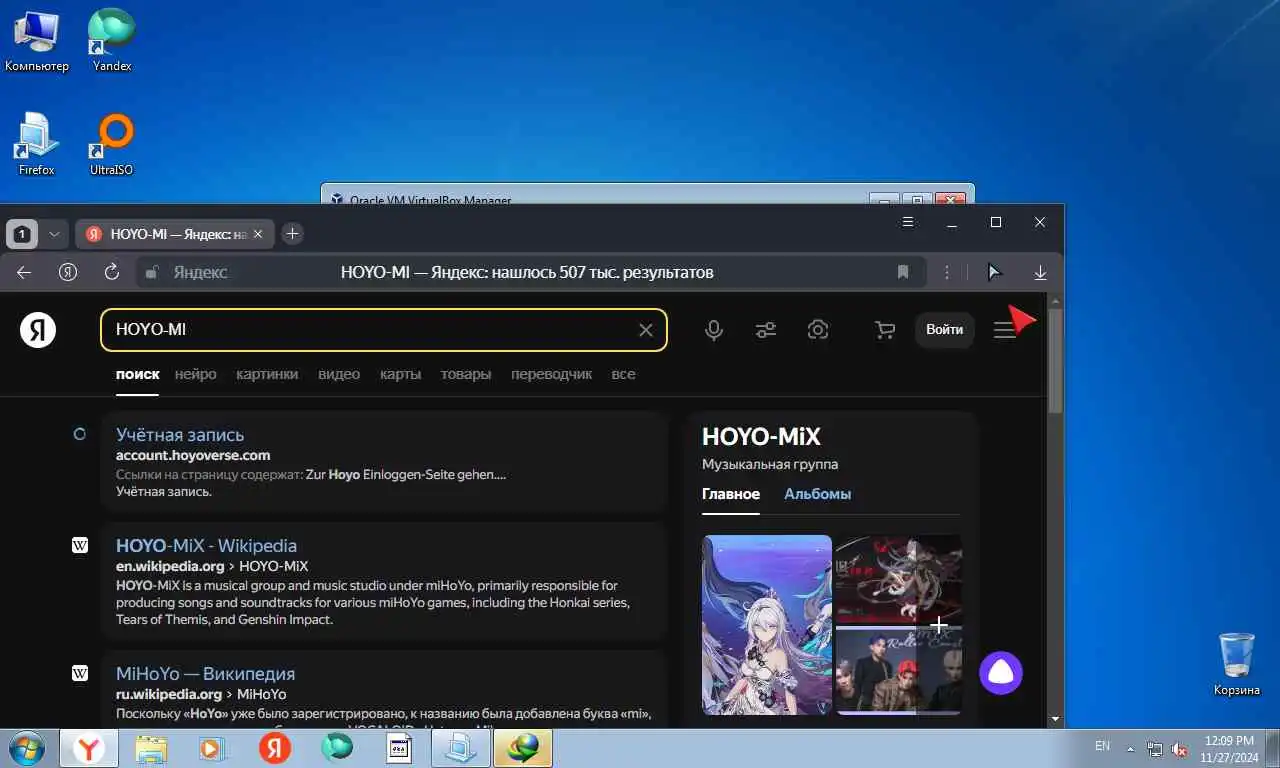Click Wikipedia favicon beside HOYO-MiX result
Viewport: 1280px width, 768px height.
[80, 546]
